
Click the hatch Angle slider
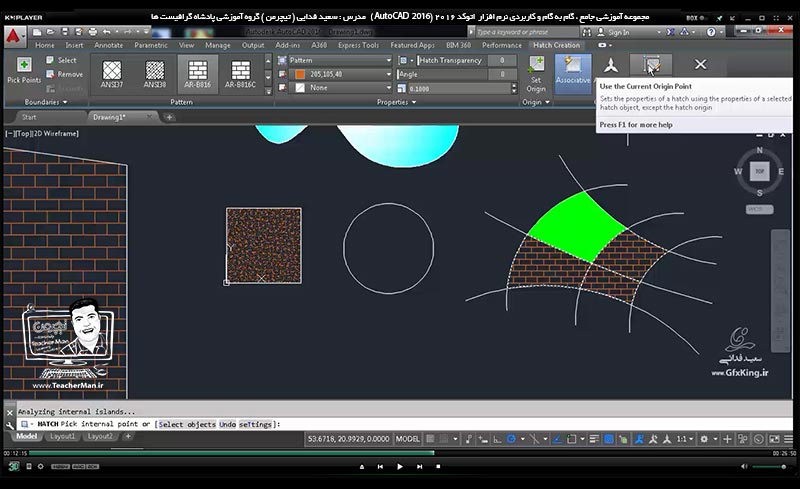442,75
